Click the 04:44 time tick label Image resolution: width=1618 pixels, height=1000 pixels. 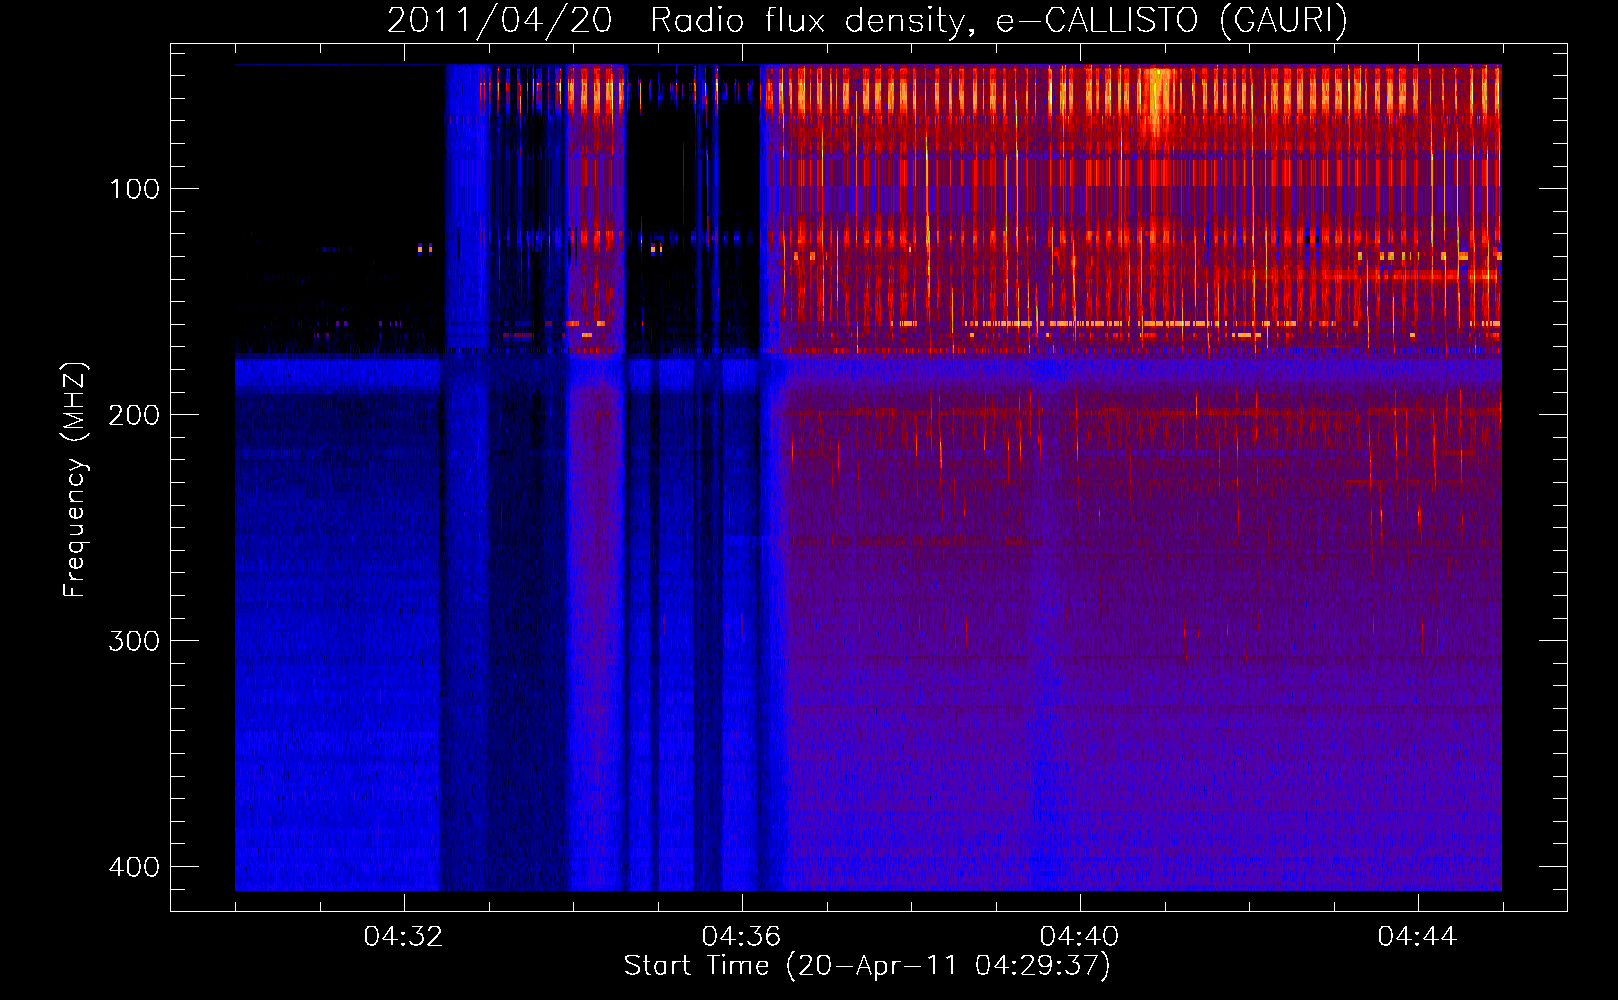tap(1418, 937)
